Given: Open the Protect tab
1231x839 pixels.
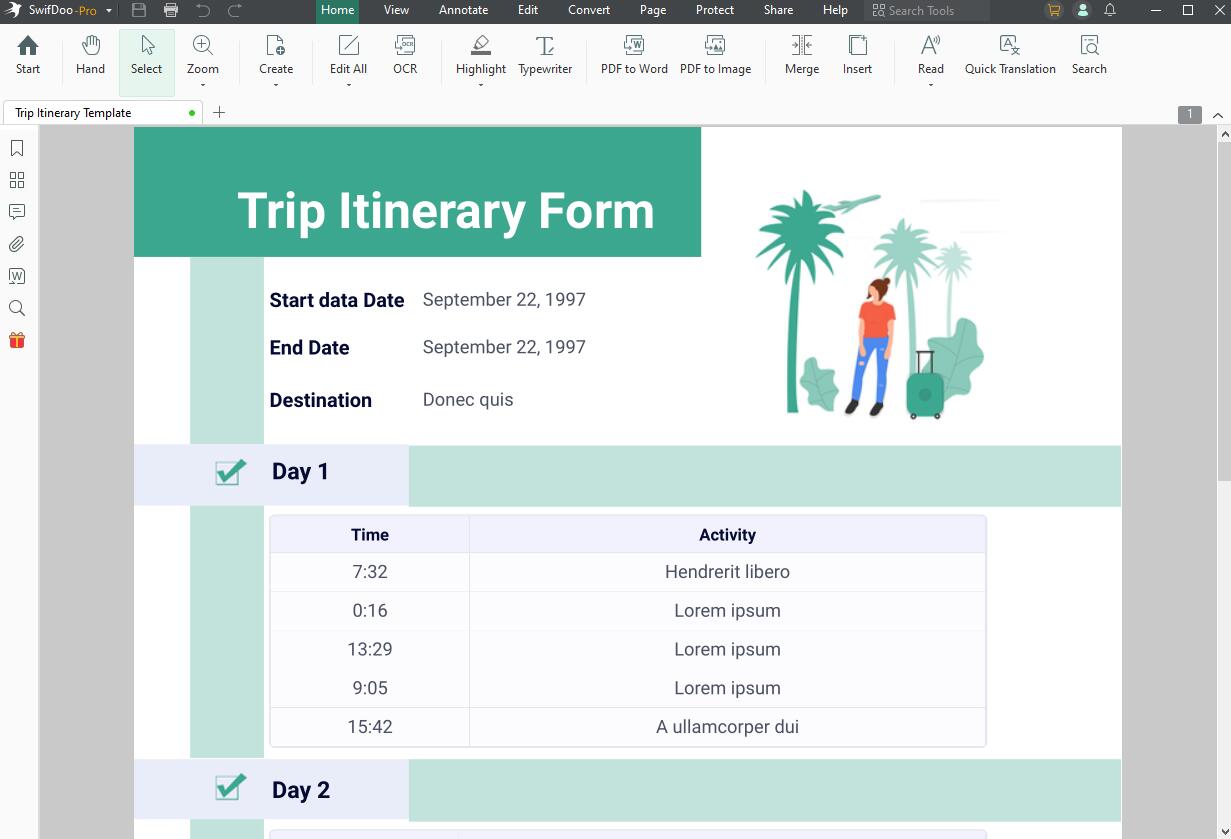Looking at the screenshot, I should point(715,10).
